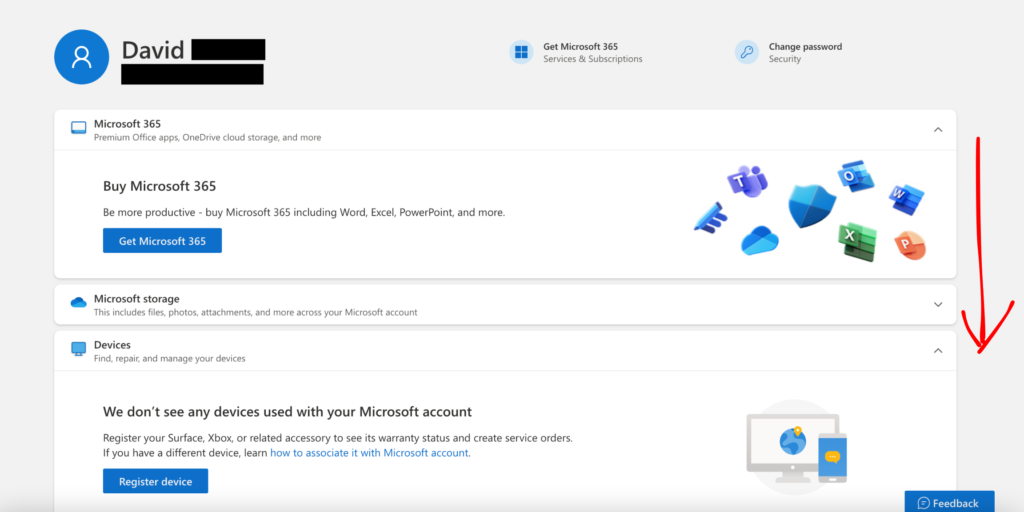The height and width of the screenshot is (512, 1024).
Task: Open how to associate it with Microsoft account link
Action: click(x=369, y=453)
